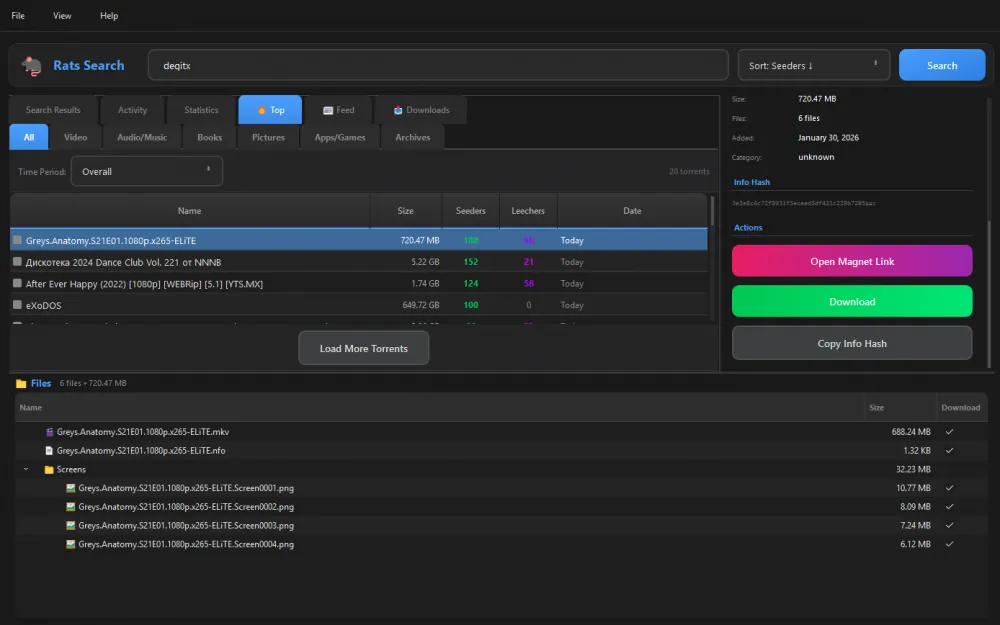
Task: Uncheck download for Screen0004.png
Action: point(949,545)
